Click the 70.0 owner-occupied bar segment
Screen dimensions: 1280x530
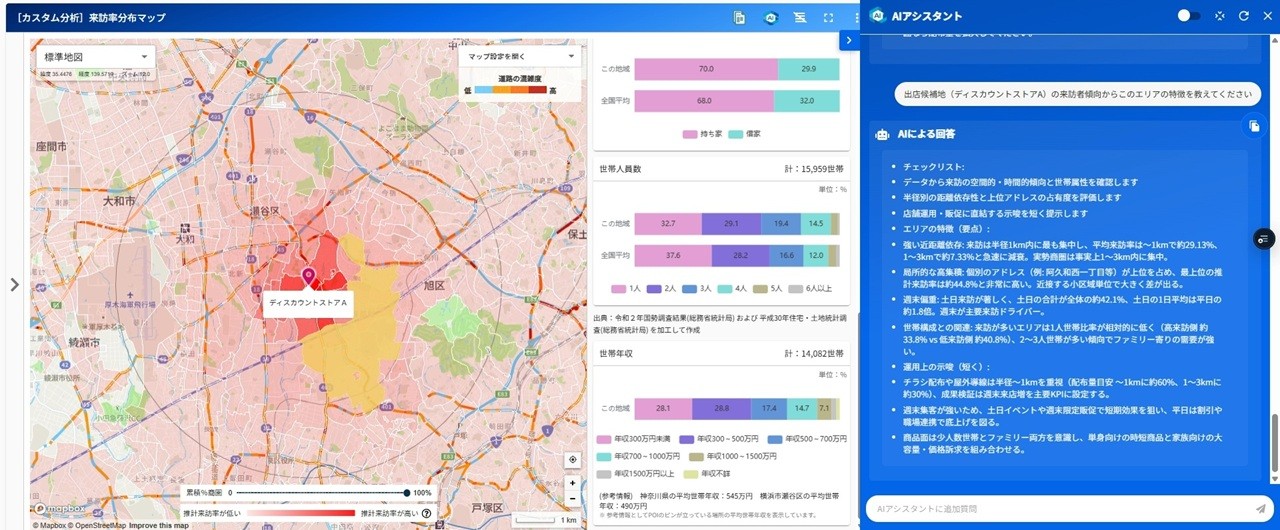tap(706, 69)
